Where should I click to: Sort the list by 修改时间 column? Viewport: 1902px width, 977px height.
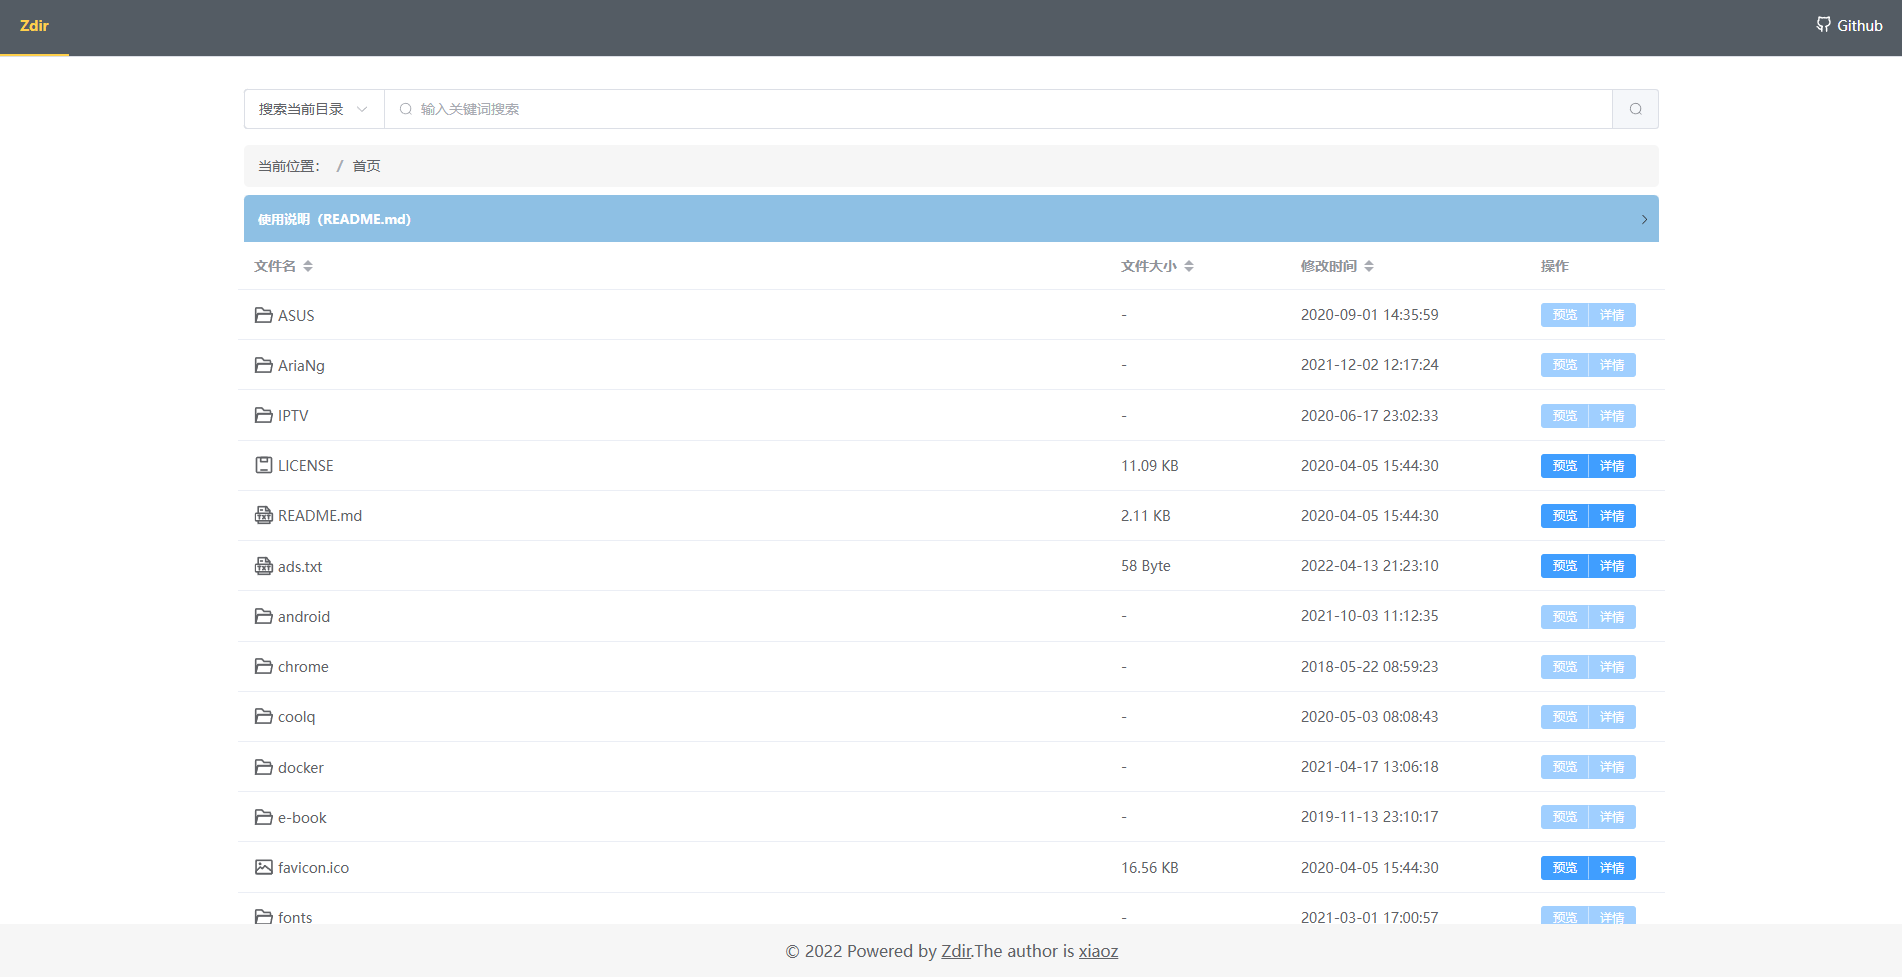pyautogui.click(x=1337, y=266)
